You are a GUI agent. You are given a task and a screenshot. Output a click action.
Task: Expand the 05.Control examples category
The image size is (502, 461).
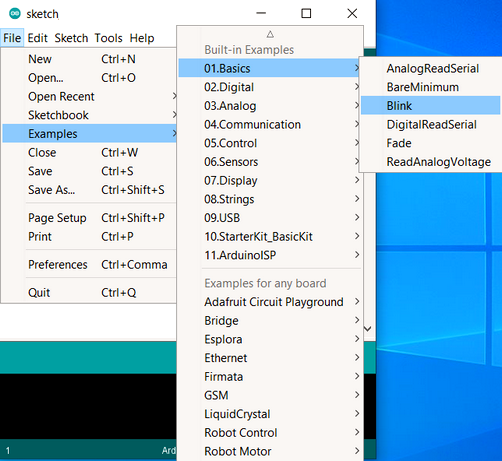click(270, 143)
